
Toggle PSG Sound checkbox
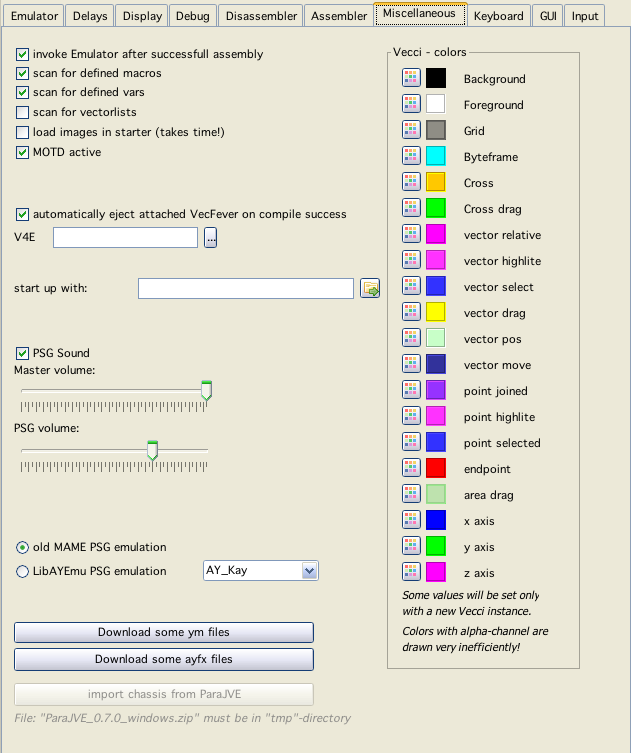click(23, 353)
